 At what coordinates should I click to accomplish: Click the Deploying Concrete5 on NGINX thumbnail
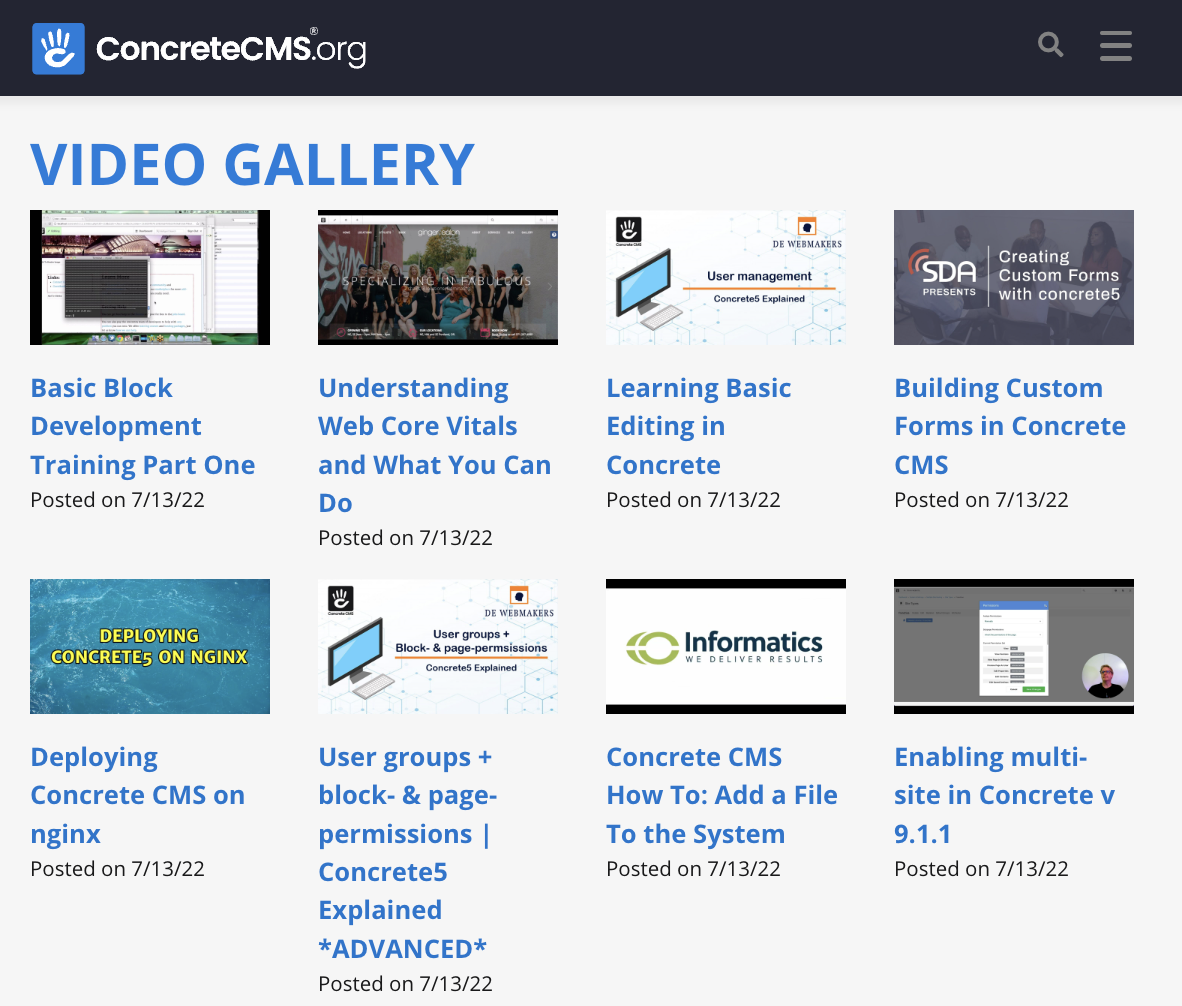150,646
